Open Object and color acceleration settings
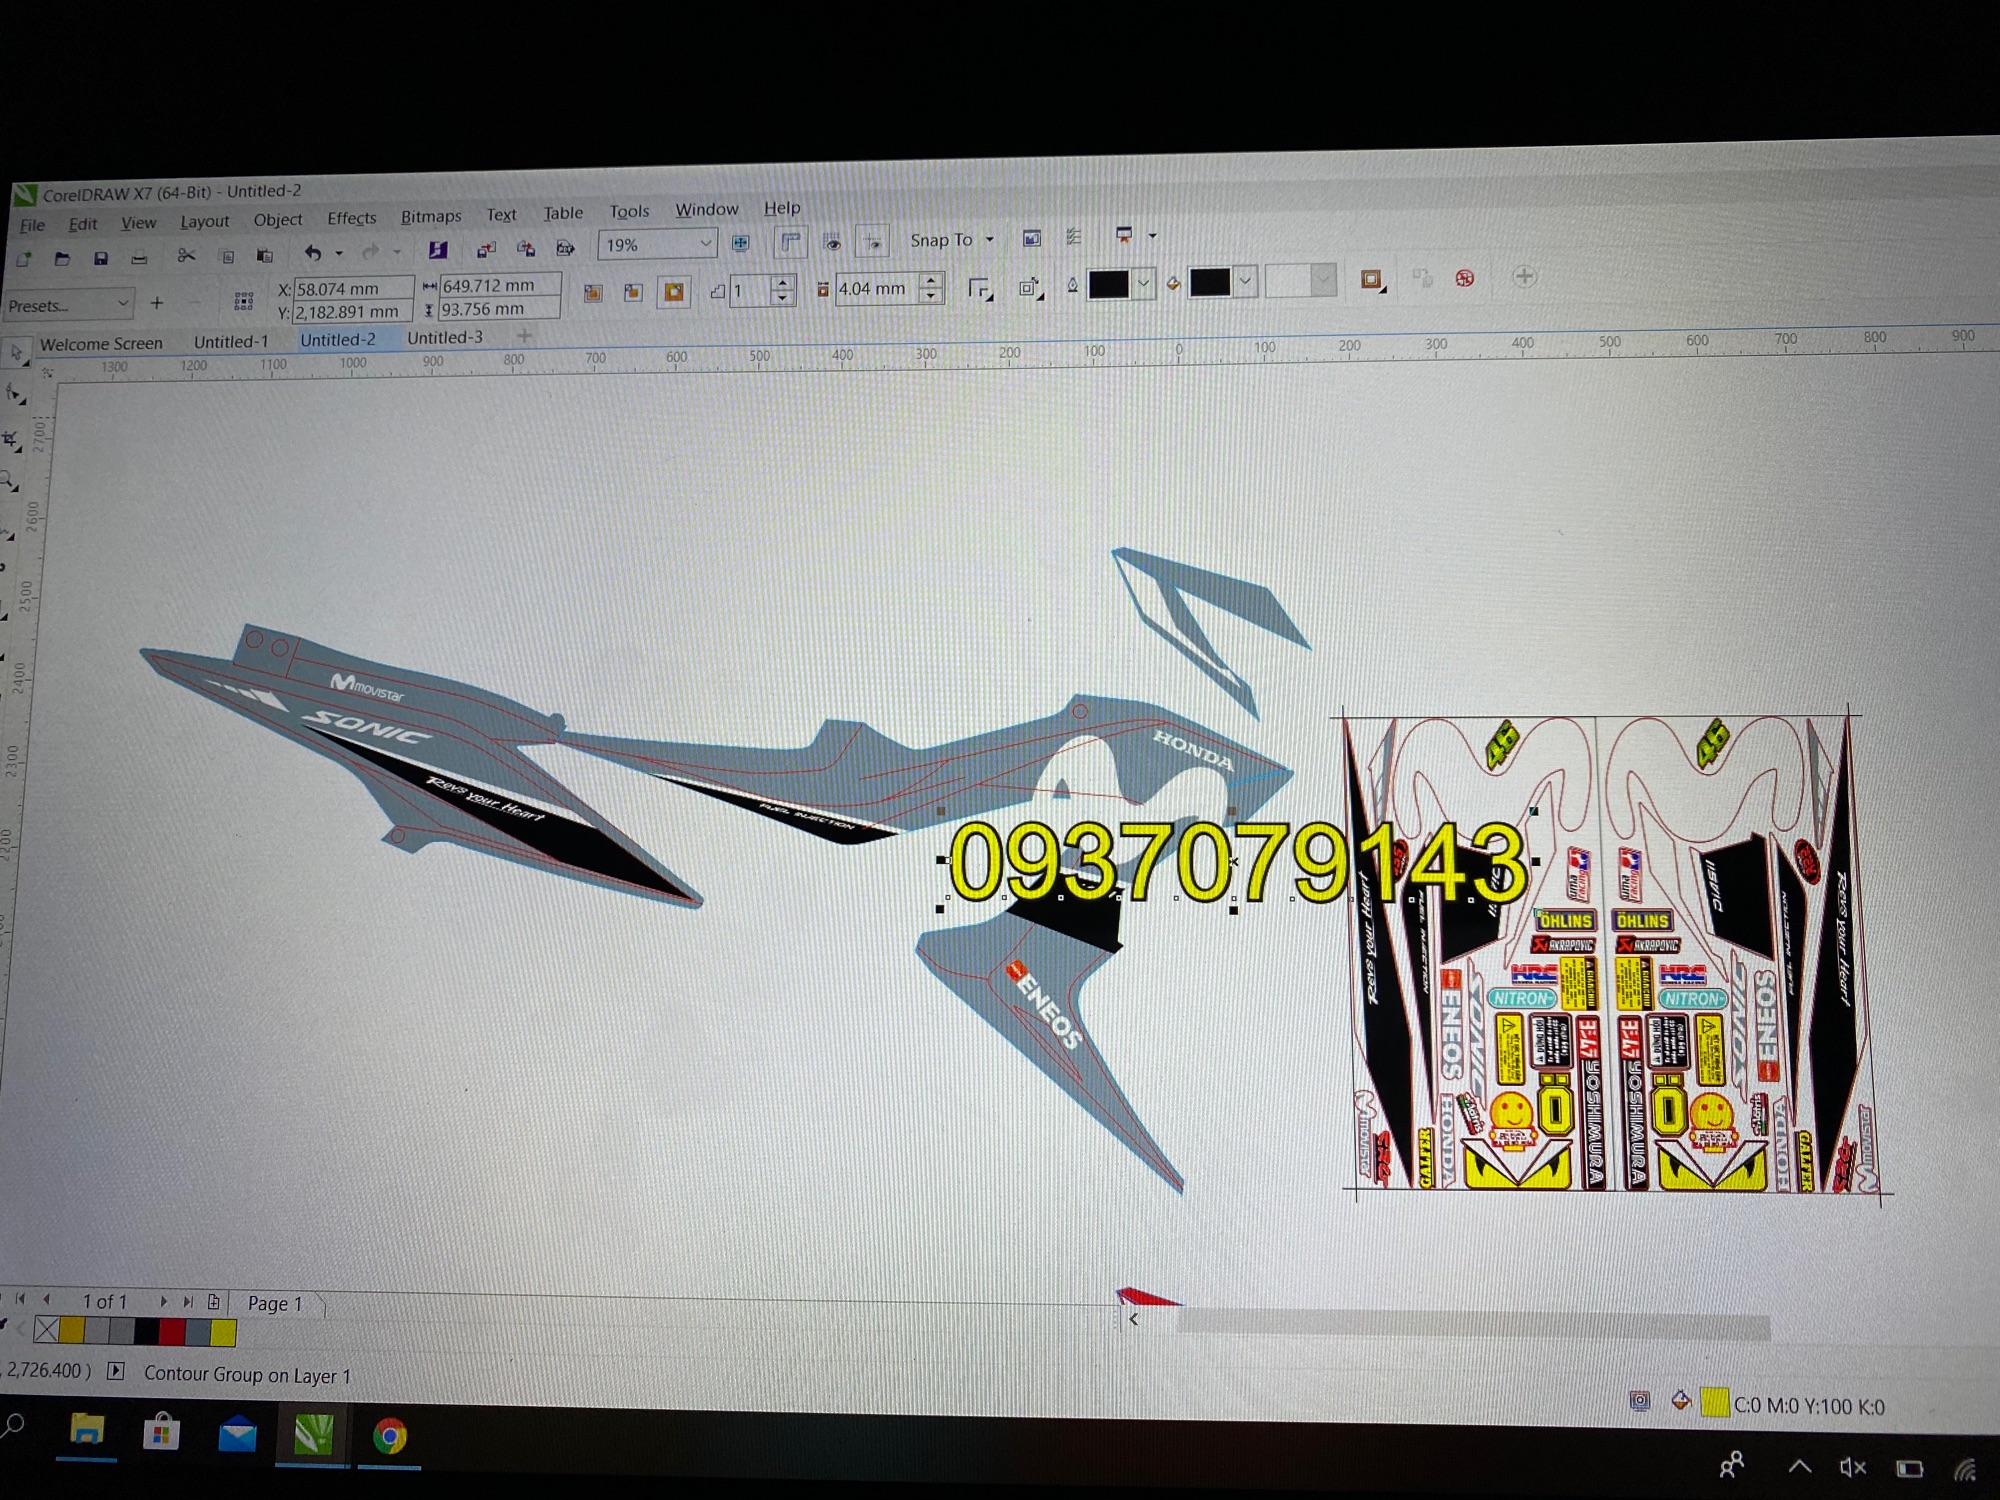The width and height of the screenshot is (2000, 1500). (x=1372, y=280)
